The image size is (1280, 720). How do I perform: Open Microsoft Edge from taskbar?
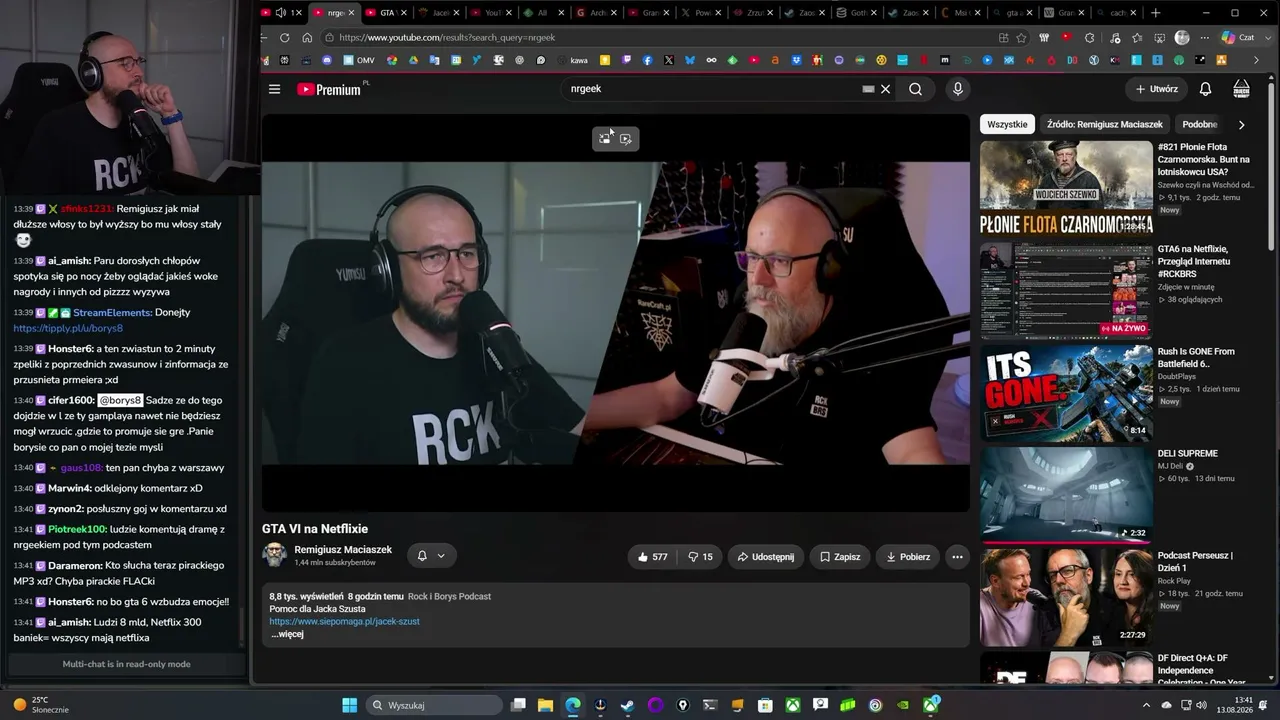click(573, 705)
